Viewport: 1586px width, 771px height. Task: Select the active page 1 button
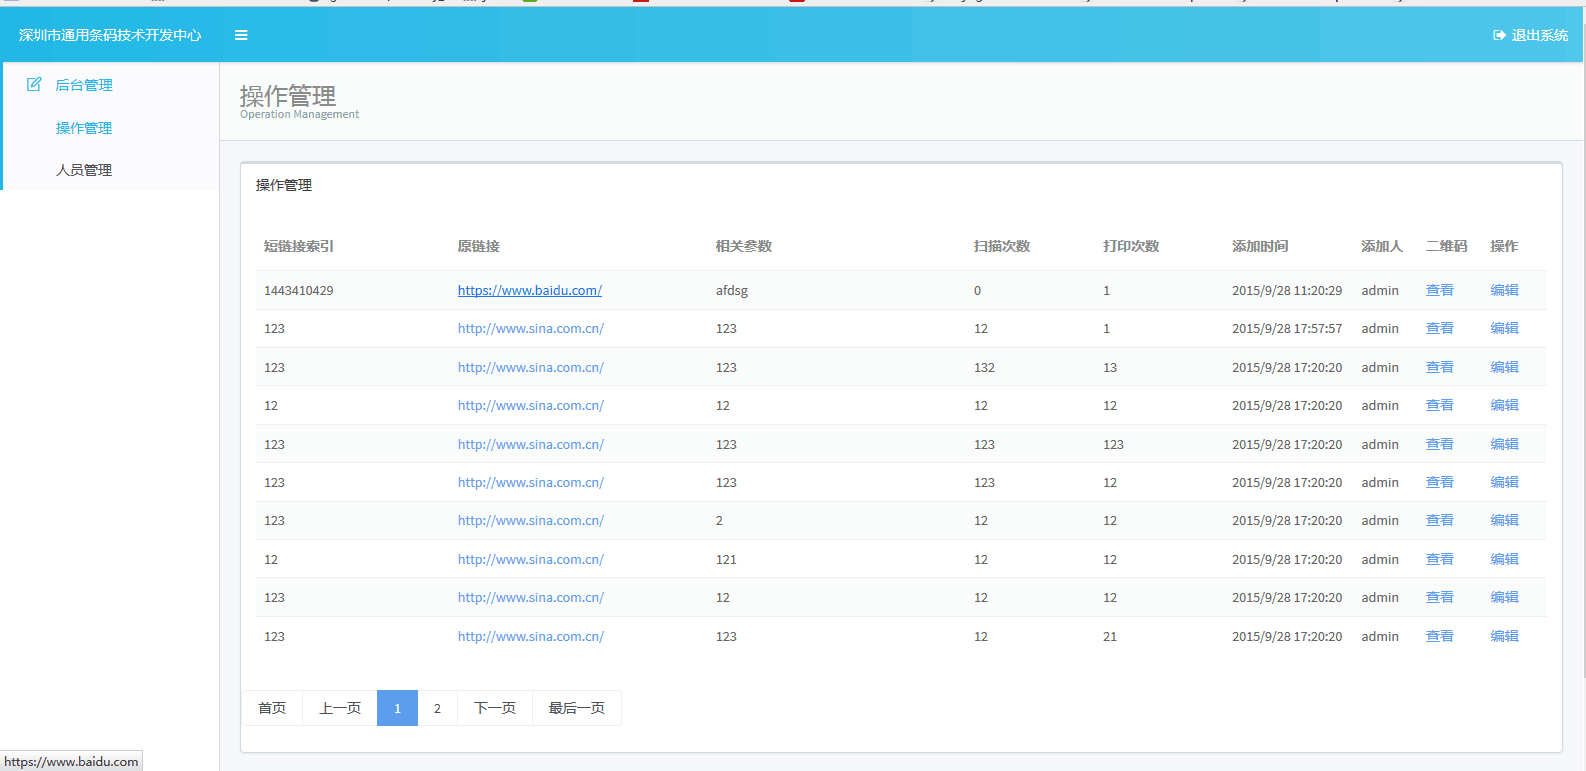(397, 708)
